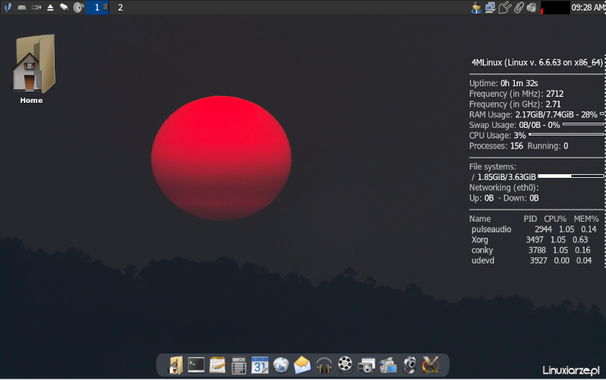Click the 09:28 AM clock
Image resolution: width=606 pixels, height=380 pixels.
pos(588,7)
